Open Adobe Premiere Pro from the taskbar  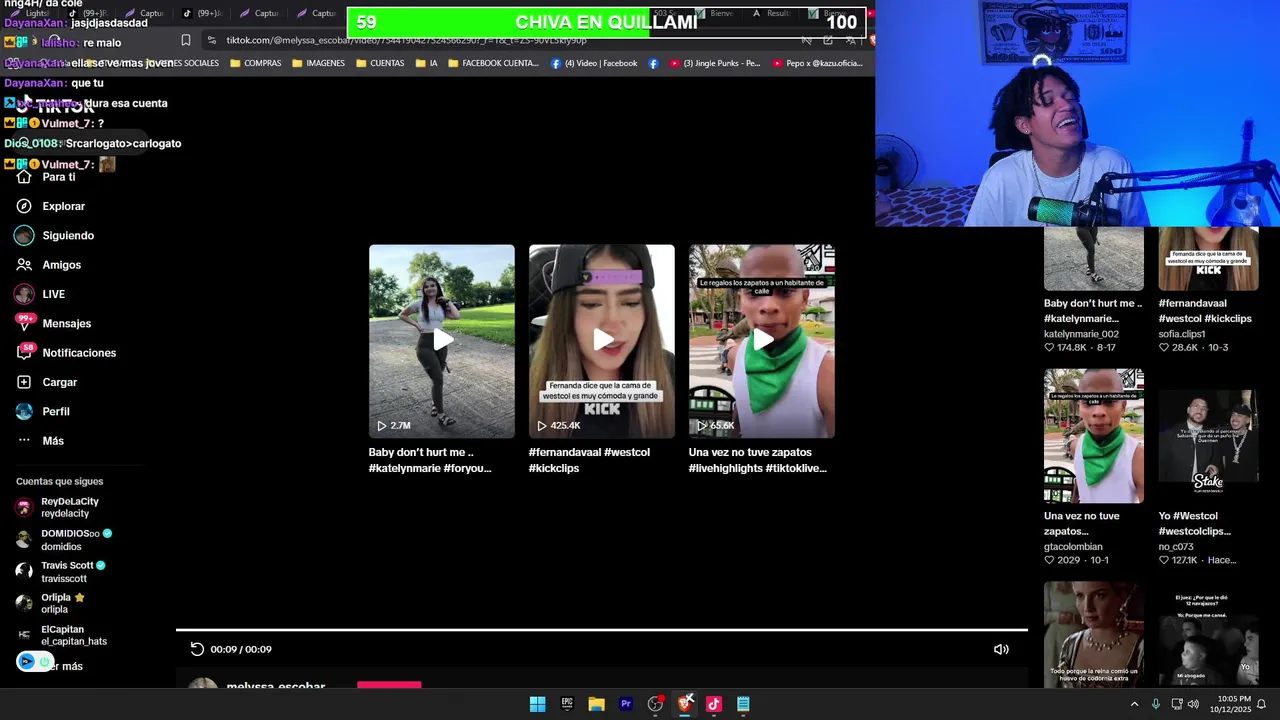click(x=626, y=704)
